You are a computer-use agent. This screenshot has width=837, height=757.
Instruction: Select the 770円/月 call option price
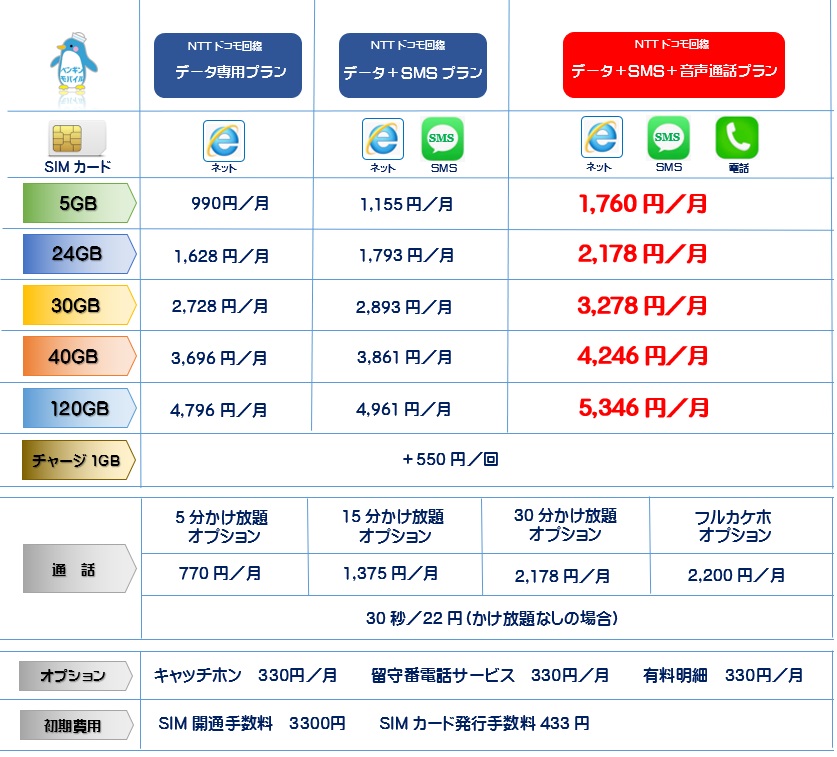[x=220, y=573]
